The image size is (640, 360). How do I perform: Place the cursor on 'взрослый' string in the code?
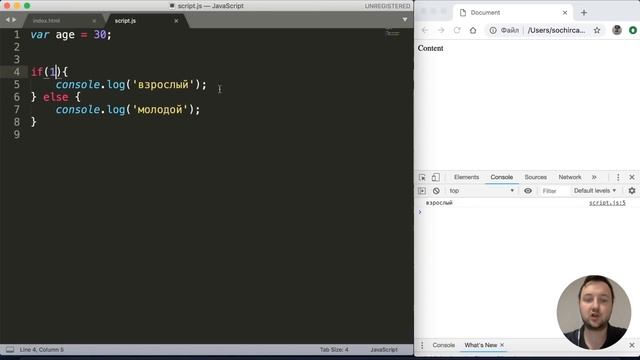pos(162,84)
